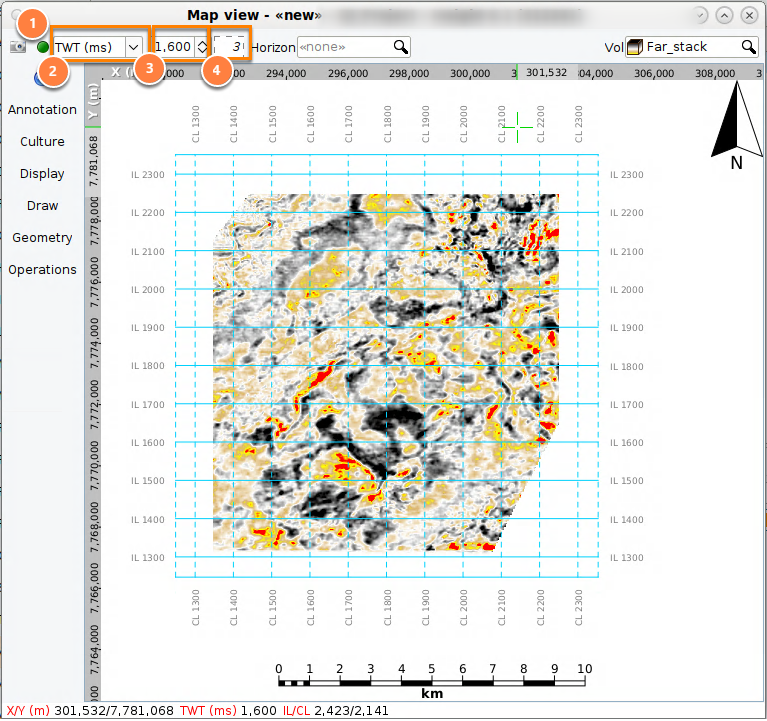Click the Horizon «none» selection field

[x=353, y=47]
